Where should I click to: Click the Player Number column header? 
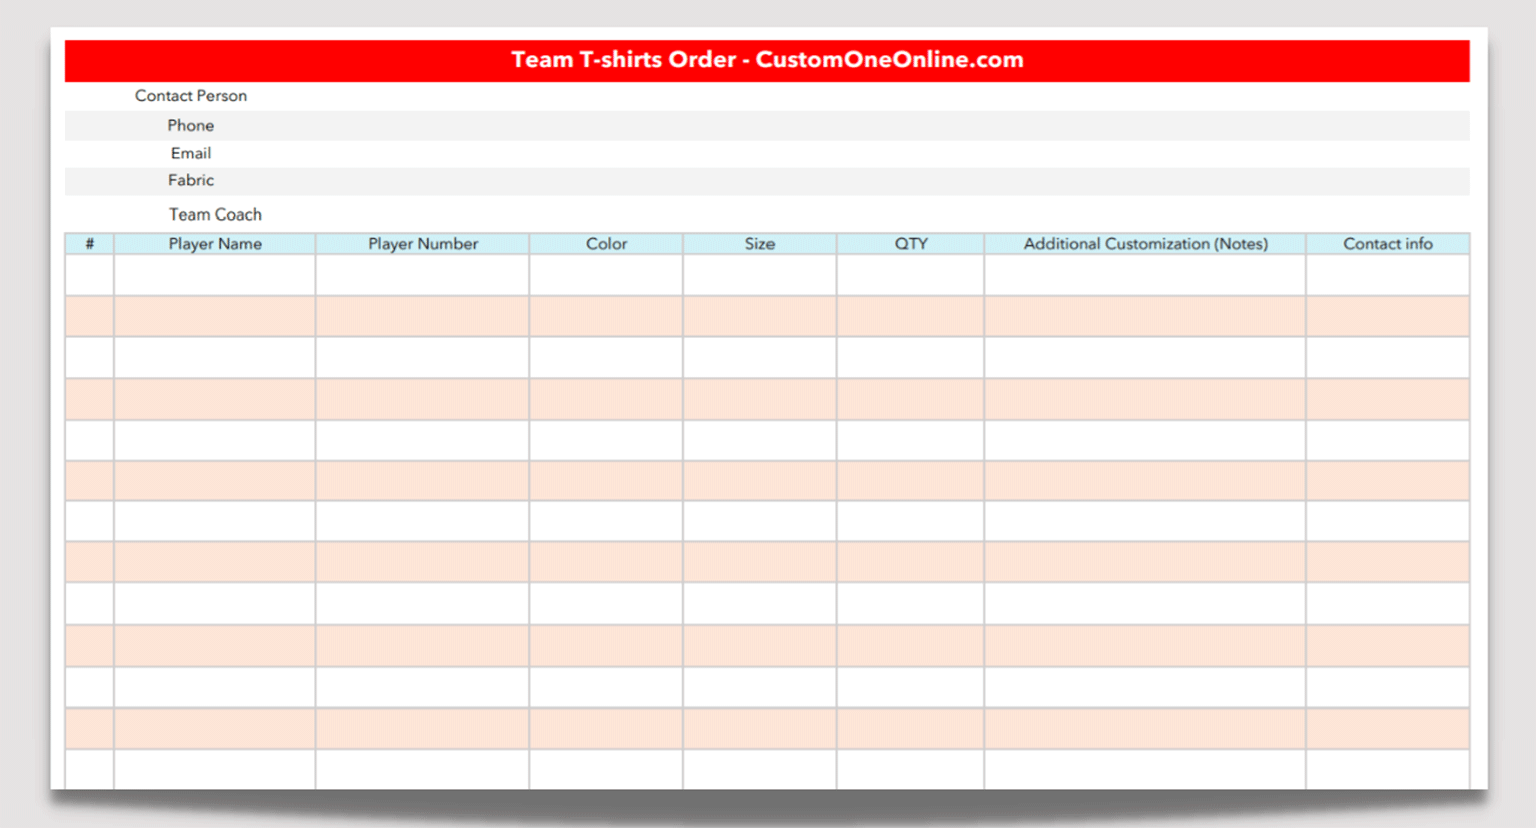423,244
